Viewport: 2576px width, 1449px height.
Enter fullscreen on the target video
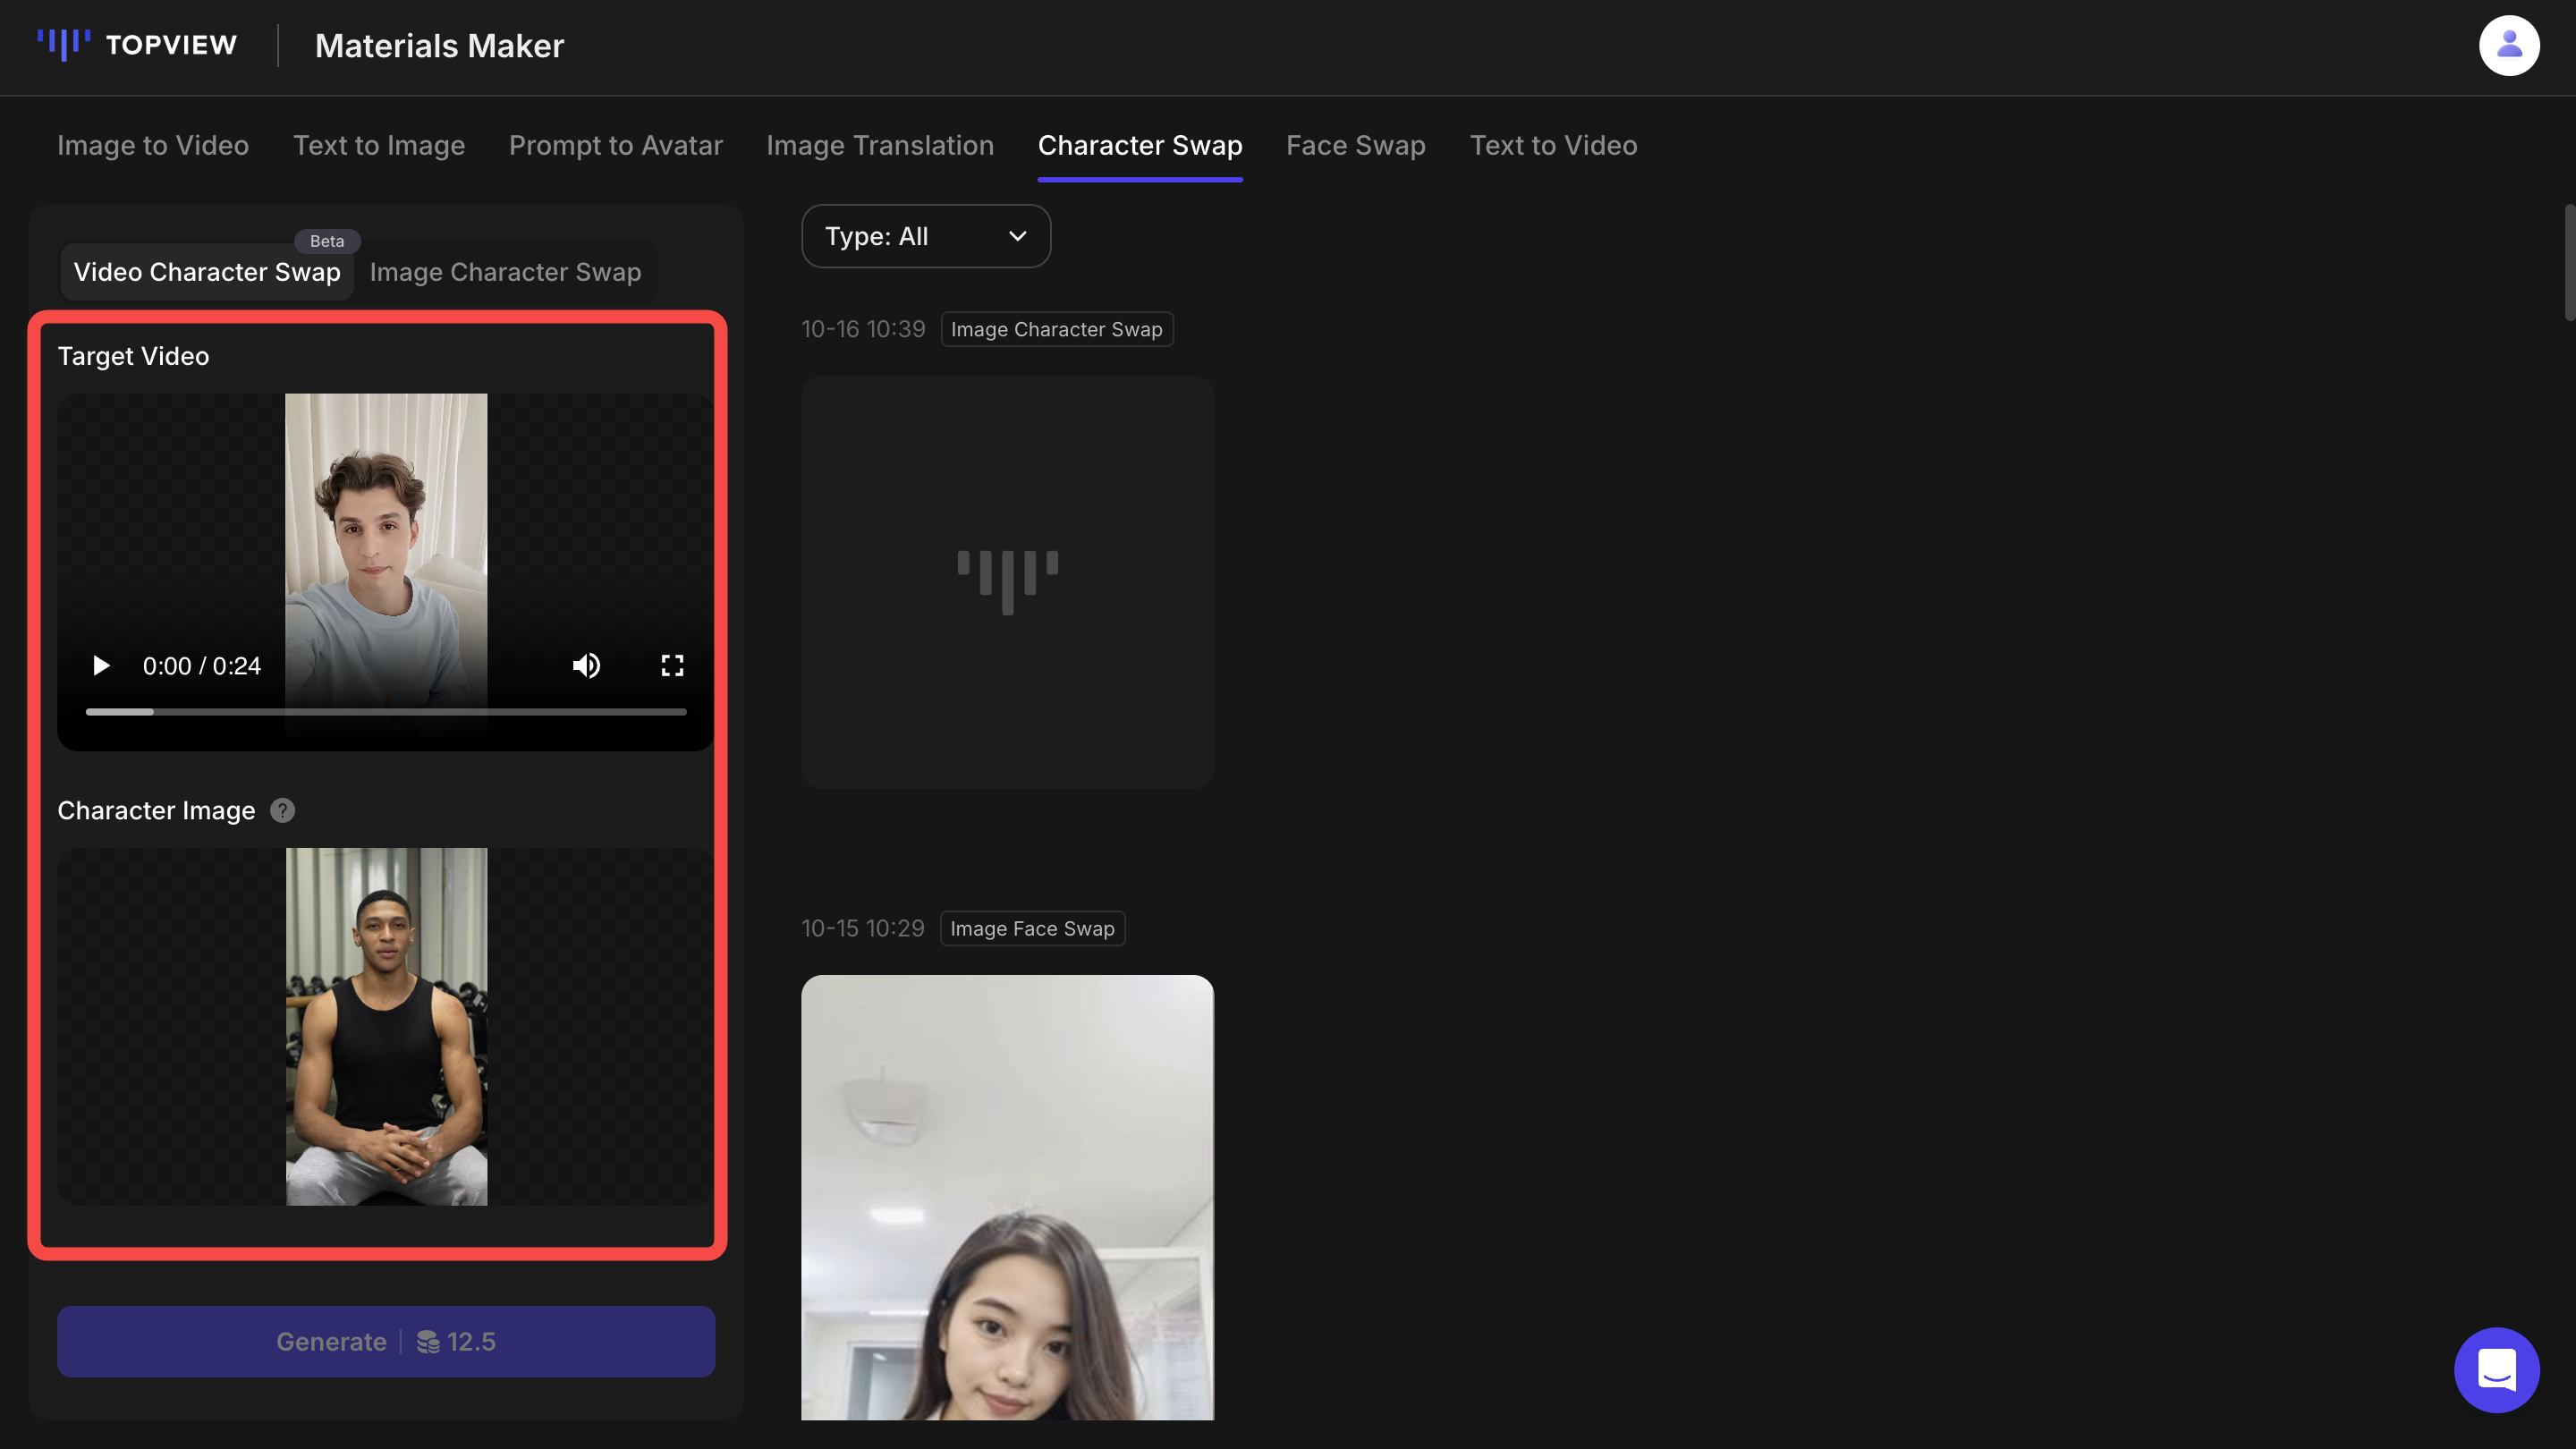672,665
